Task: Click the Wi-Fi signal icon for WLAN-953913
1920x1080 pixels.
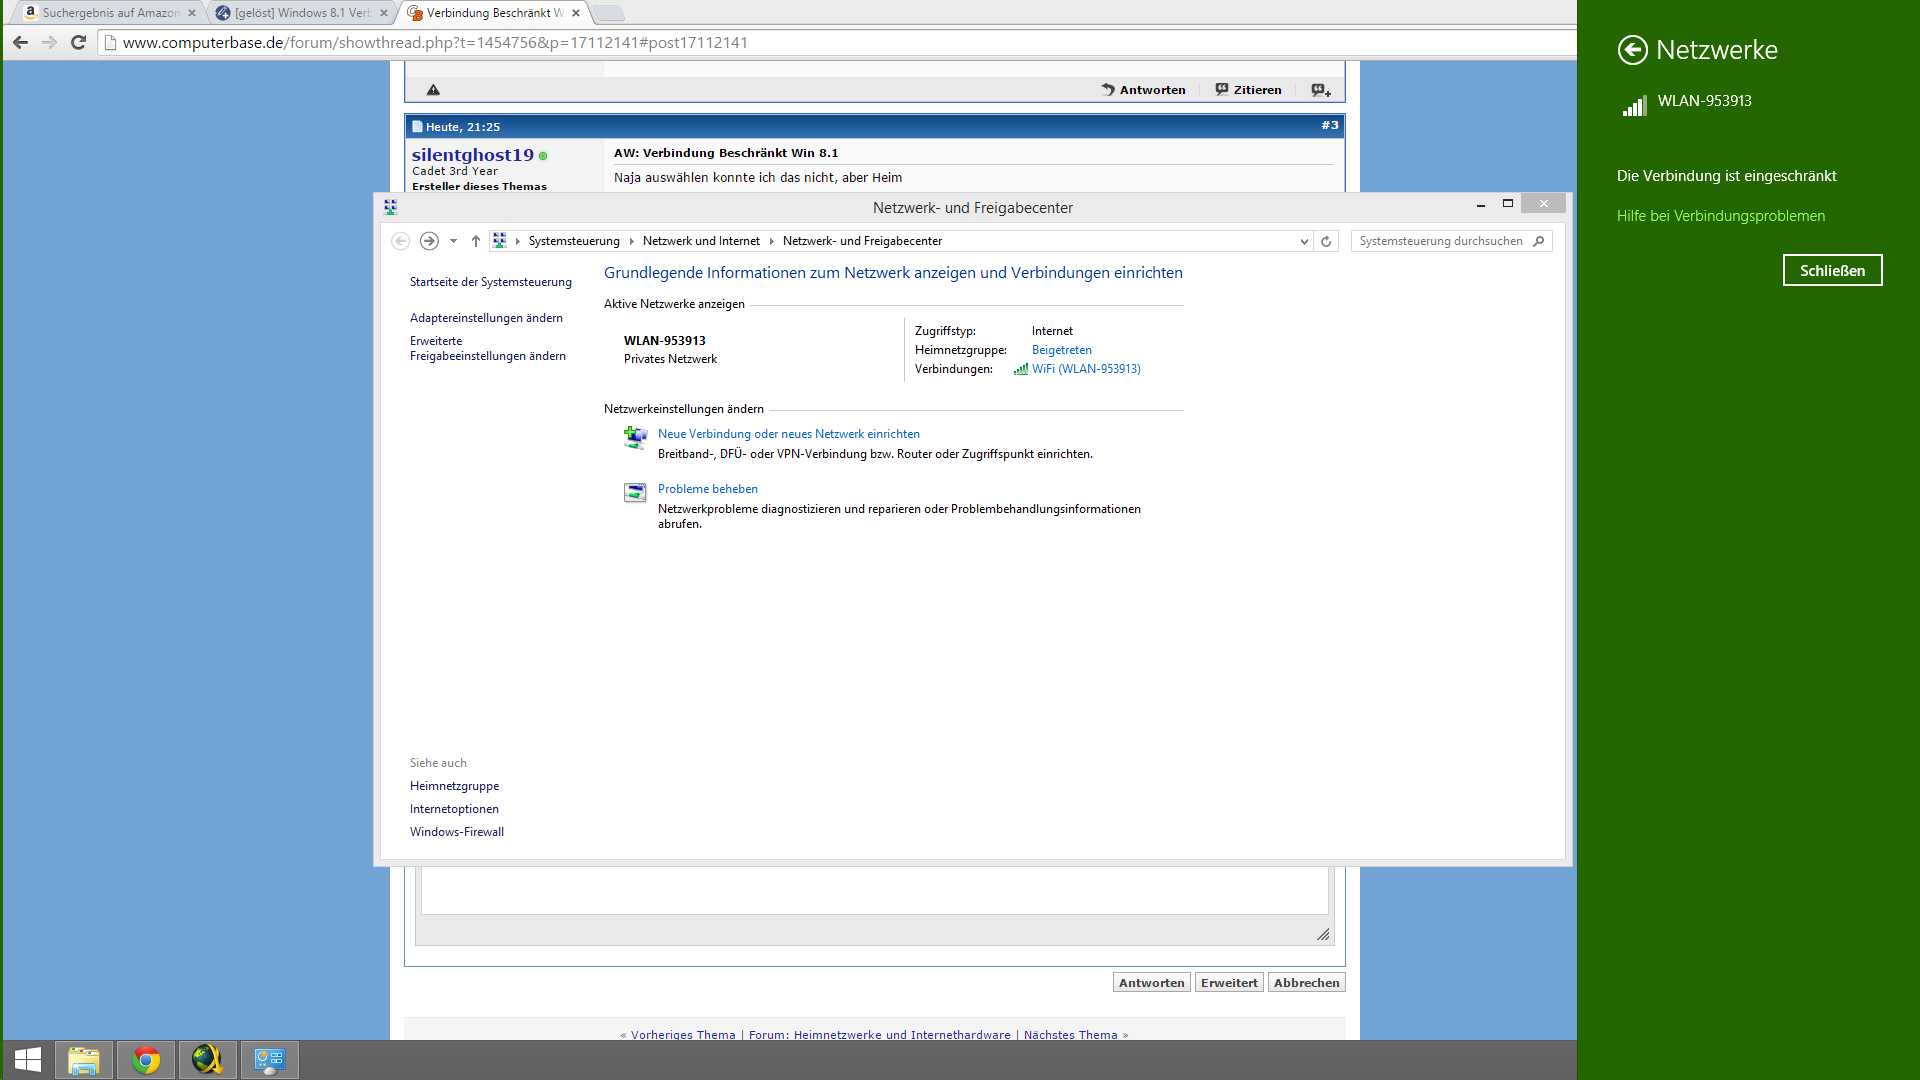Action: click(1634, 106)
